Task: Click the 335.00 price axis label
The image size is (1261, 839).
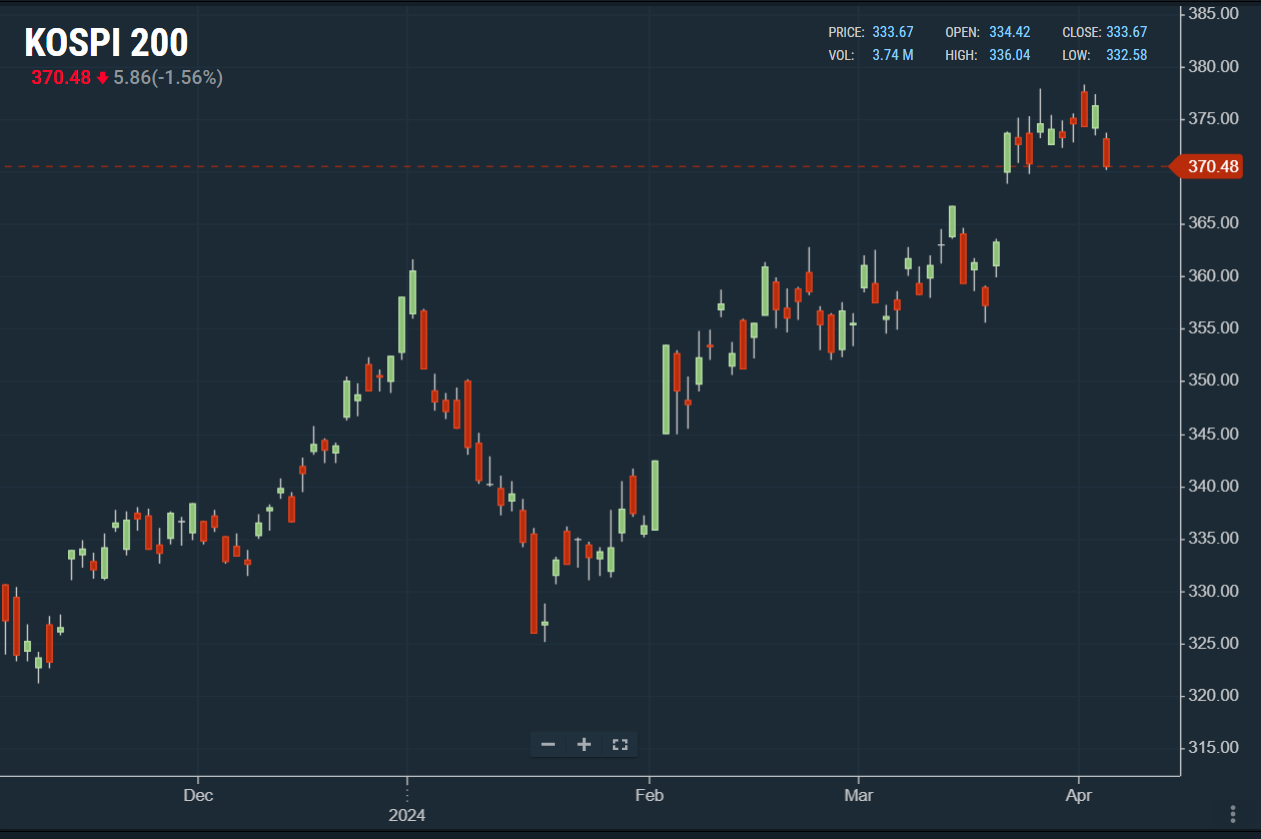Action: (1213, 538)
